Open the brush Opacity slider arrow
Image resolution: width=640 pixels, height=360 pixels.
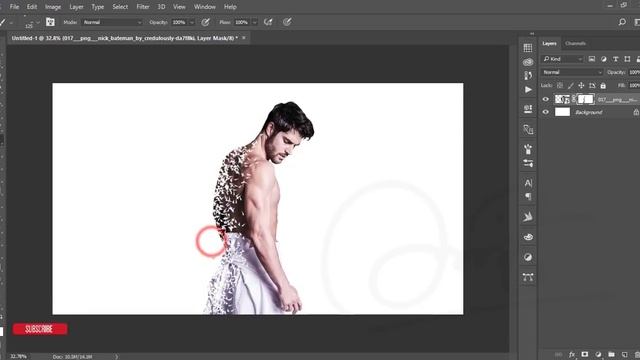[x=192, y=22]
